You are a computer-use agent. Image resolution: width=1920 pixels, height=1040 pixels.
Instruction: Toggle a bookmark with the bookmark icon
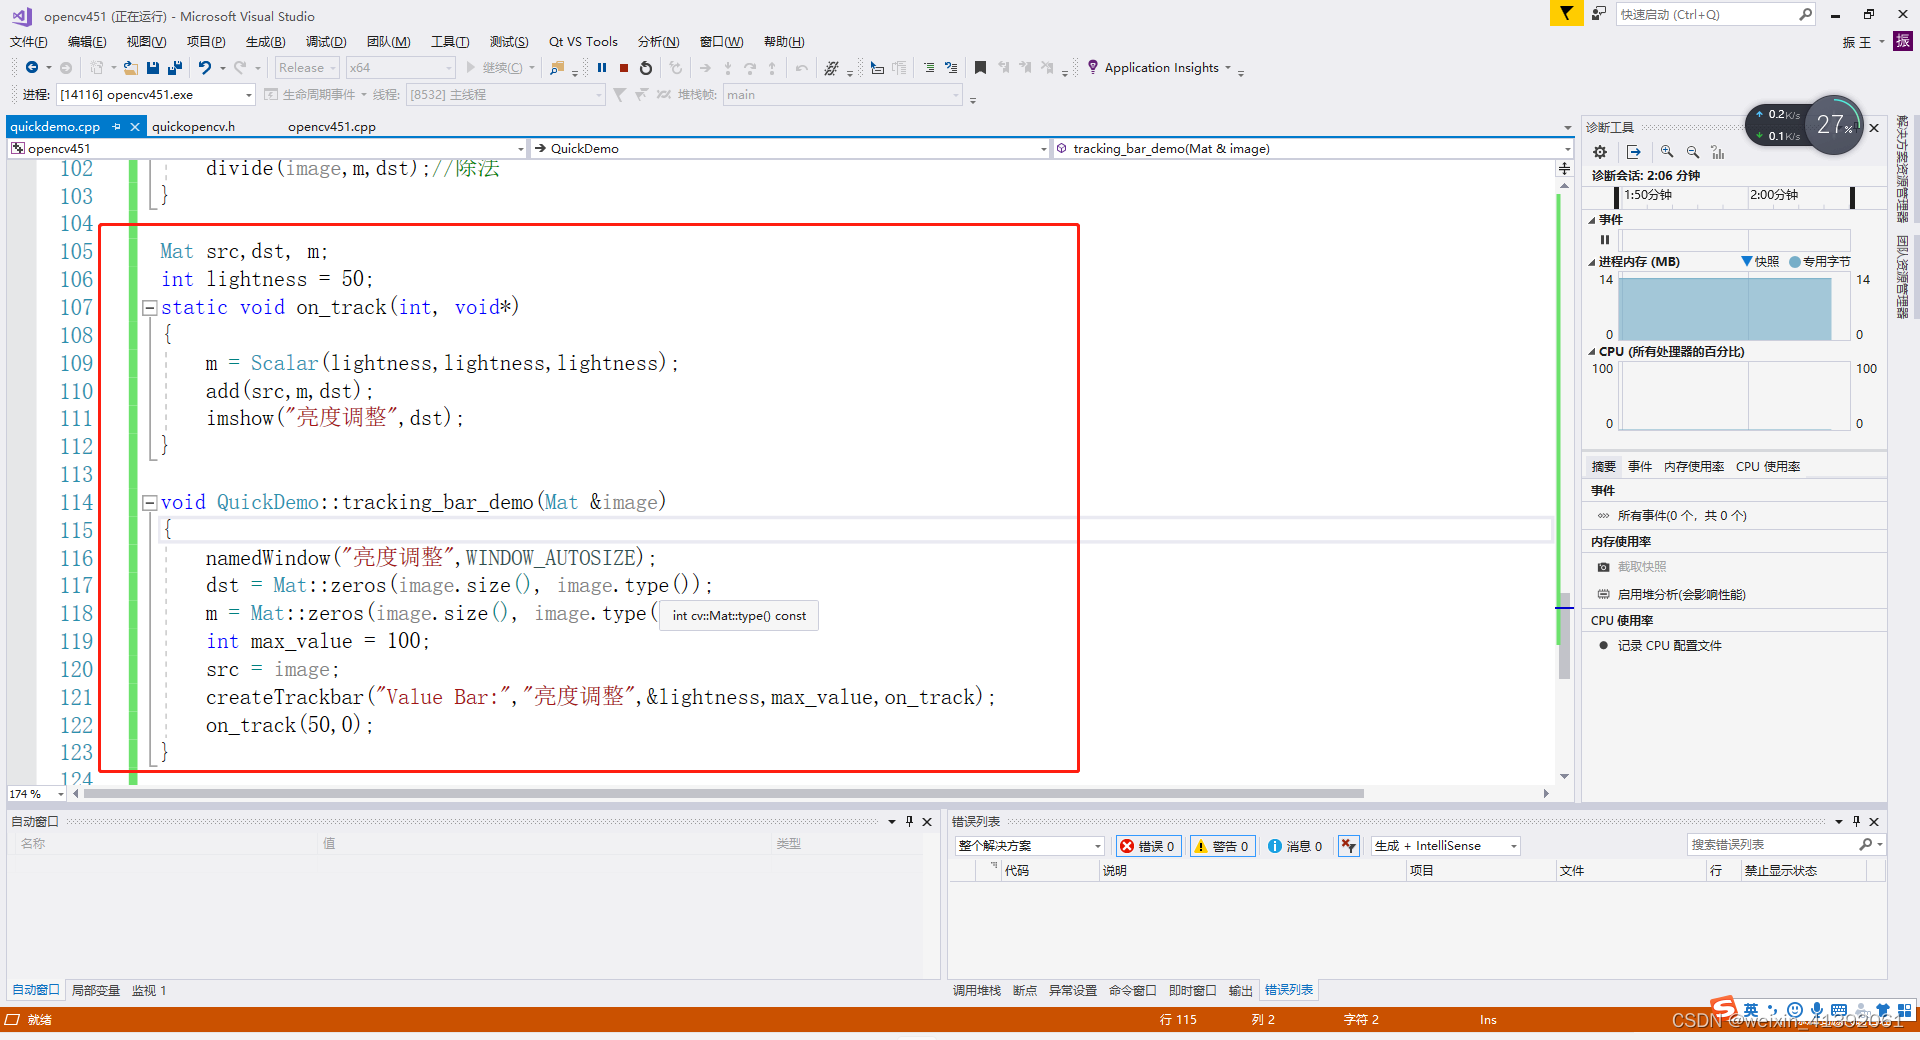[980, 67]
